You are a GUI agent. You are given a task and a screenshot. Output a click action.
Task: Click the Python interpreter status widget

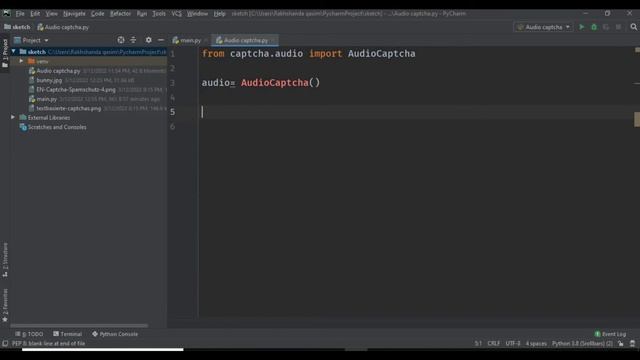pyautogui.click(x=582, y=343)
